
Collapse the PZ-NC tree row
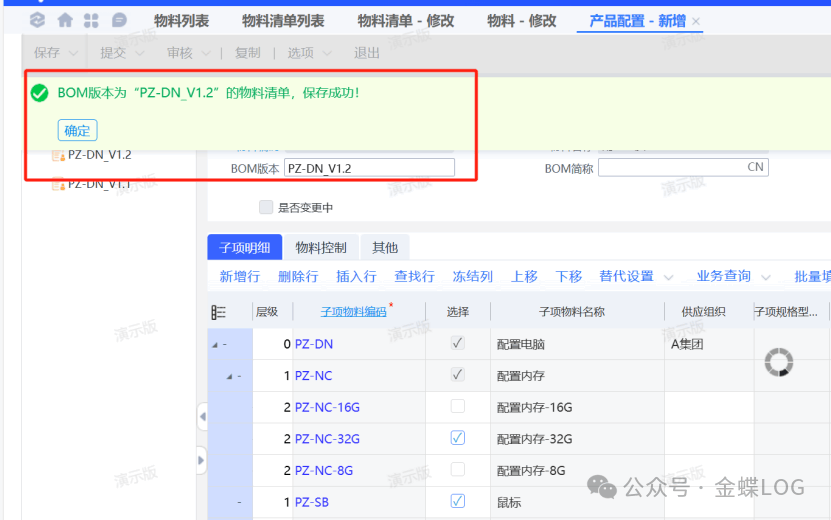[230, 376]
